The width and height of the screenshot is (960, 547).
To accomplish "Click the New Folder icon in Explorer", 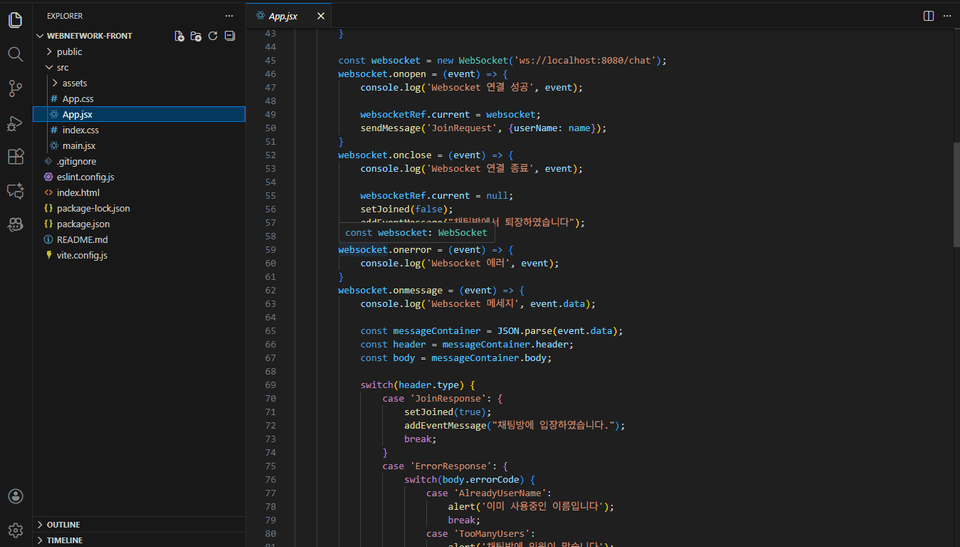I will pyautogui.click(x=196, y=36).
